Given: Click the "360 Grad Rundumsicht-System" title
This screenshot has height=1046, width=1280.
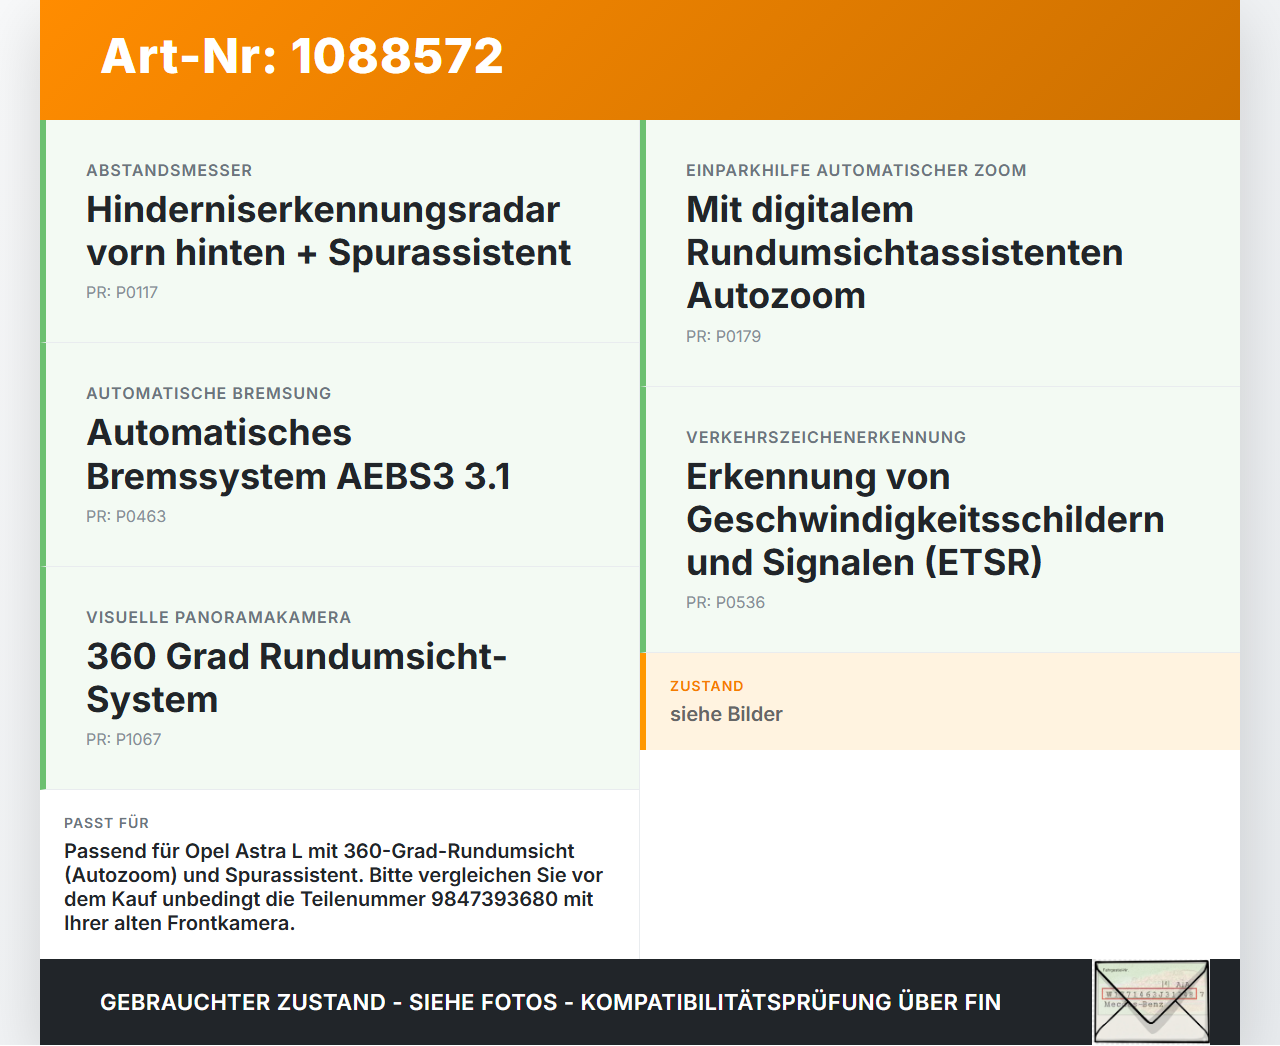Looking at the screenshot, I should 297,678.
